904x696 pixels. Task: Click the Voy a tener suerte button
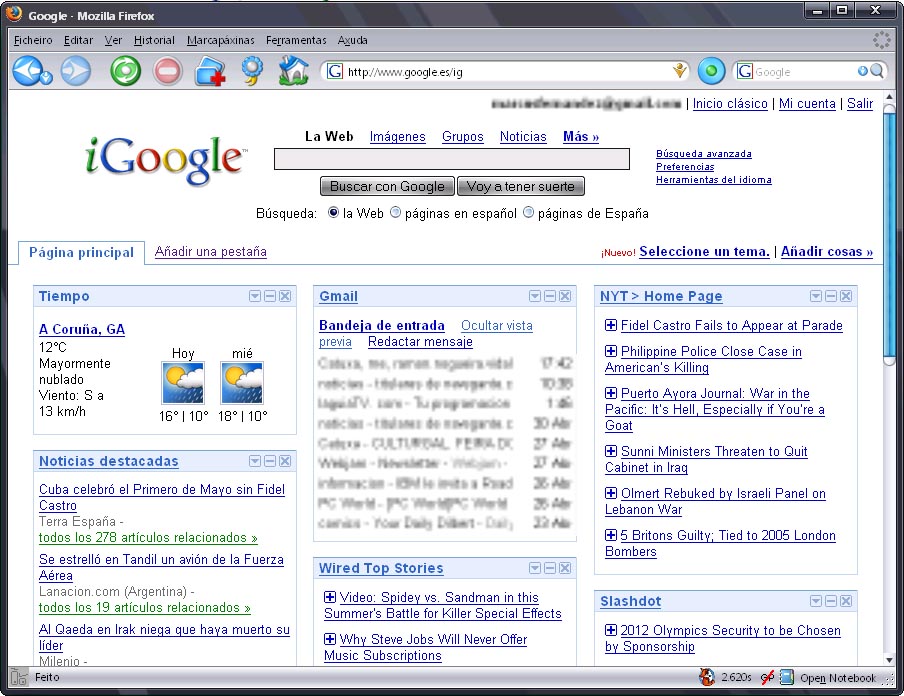[x=521, y=186]
